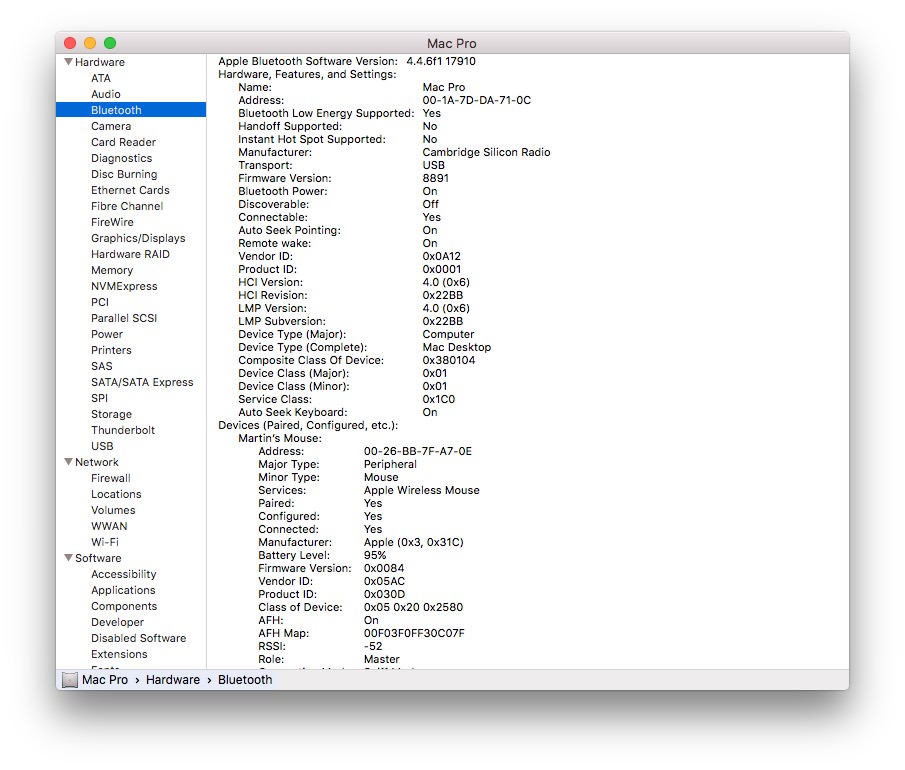Collapse the Hardware section triangle

[68, 62]
